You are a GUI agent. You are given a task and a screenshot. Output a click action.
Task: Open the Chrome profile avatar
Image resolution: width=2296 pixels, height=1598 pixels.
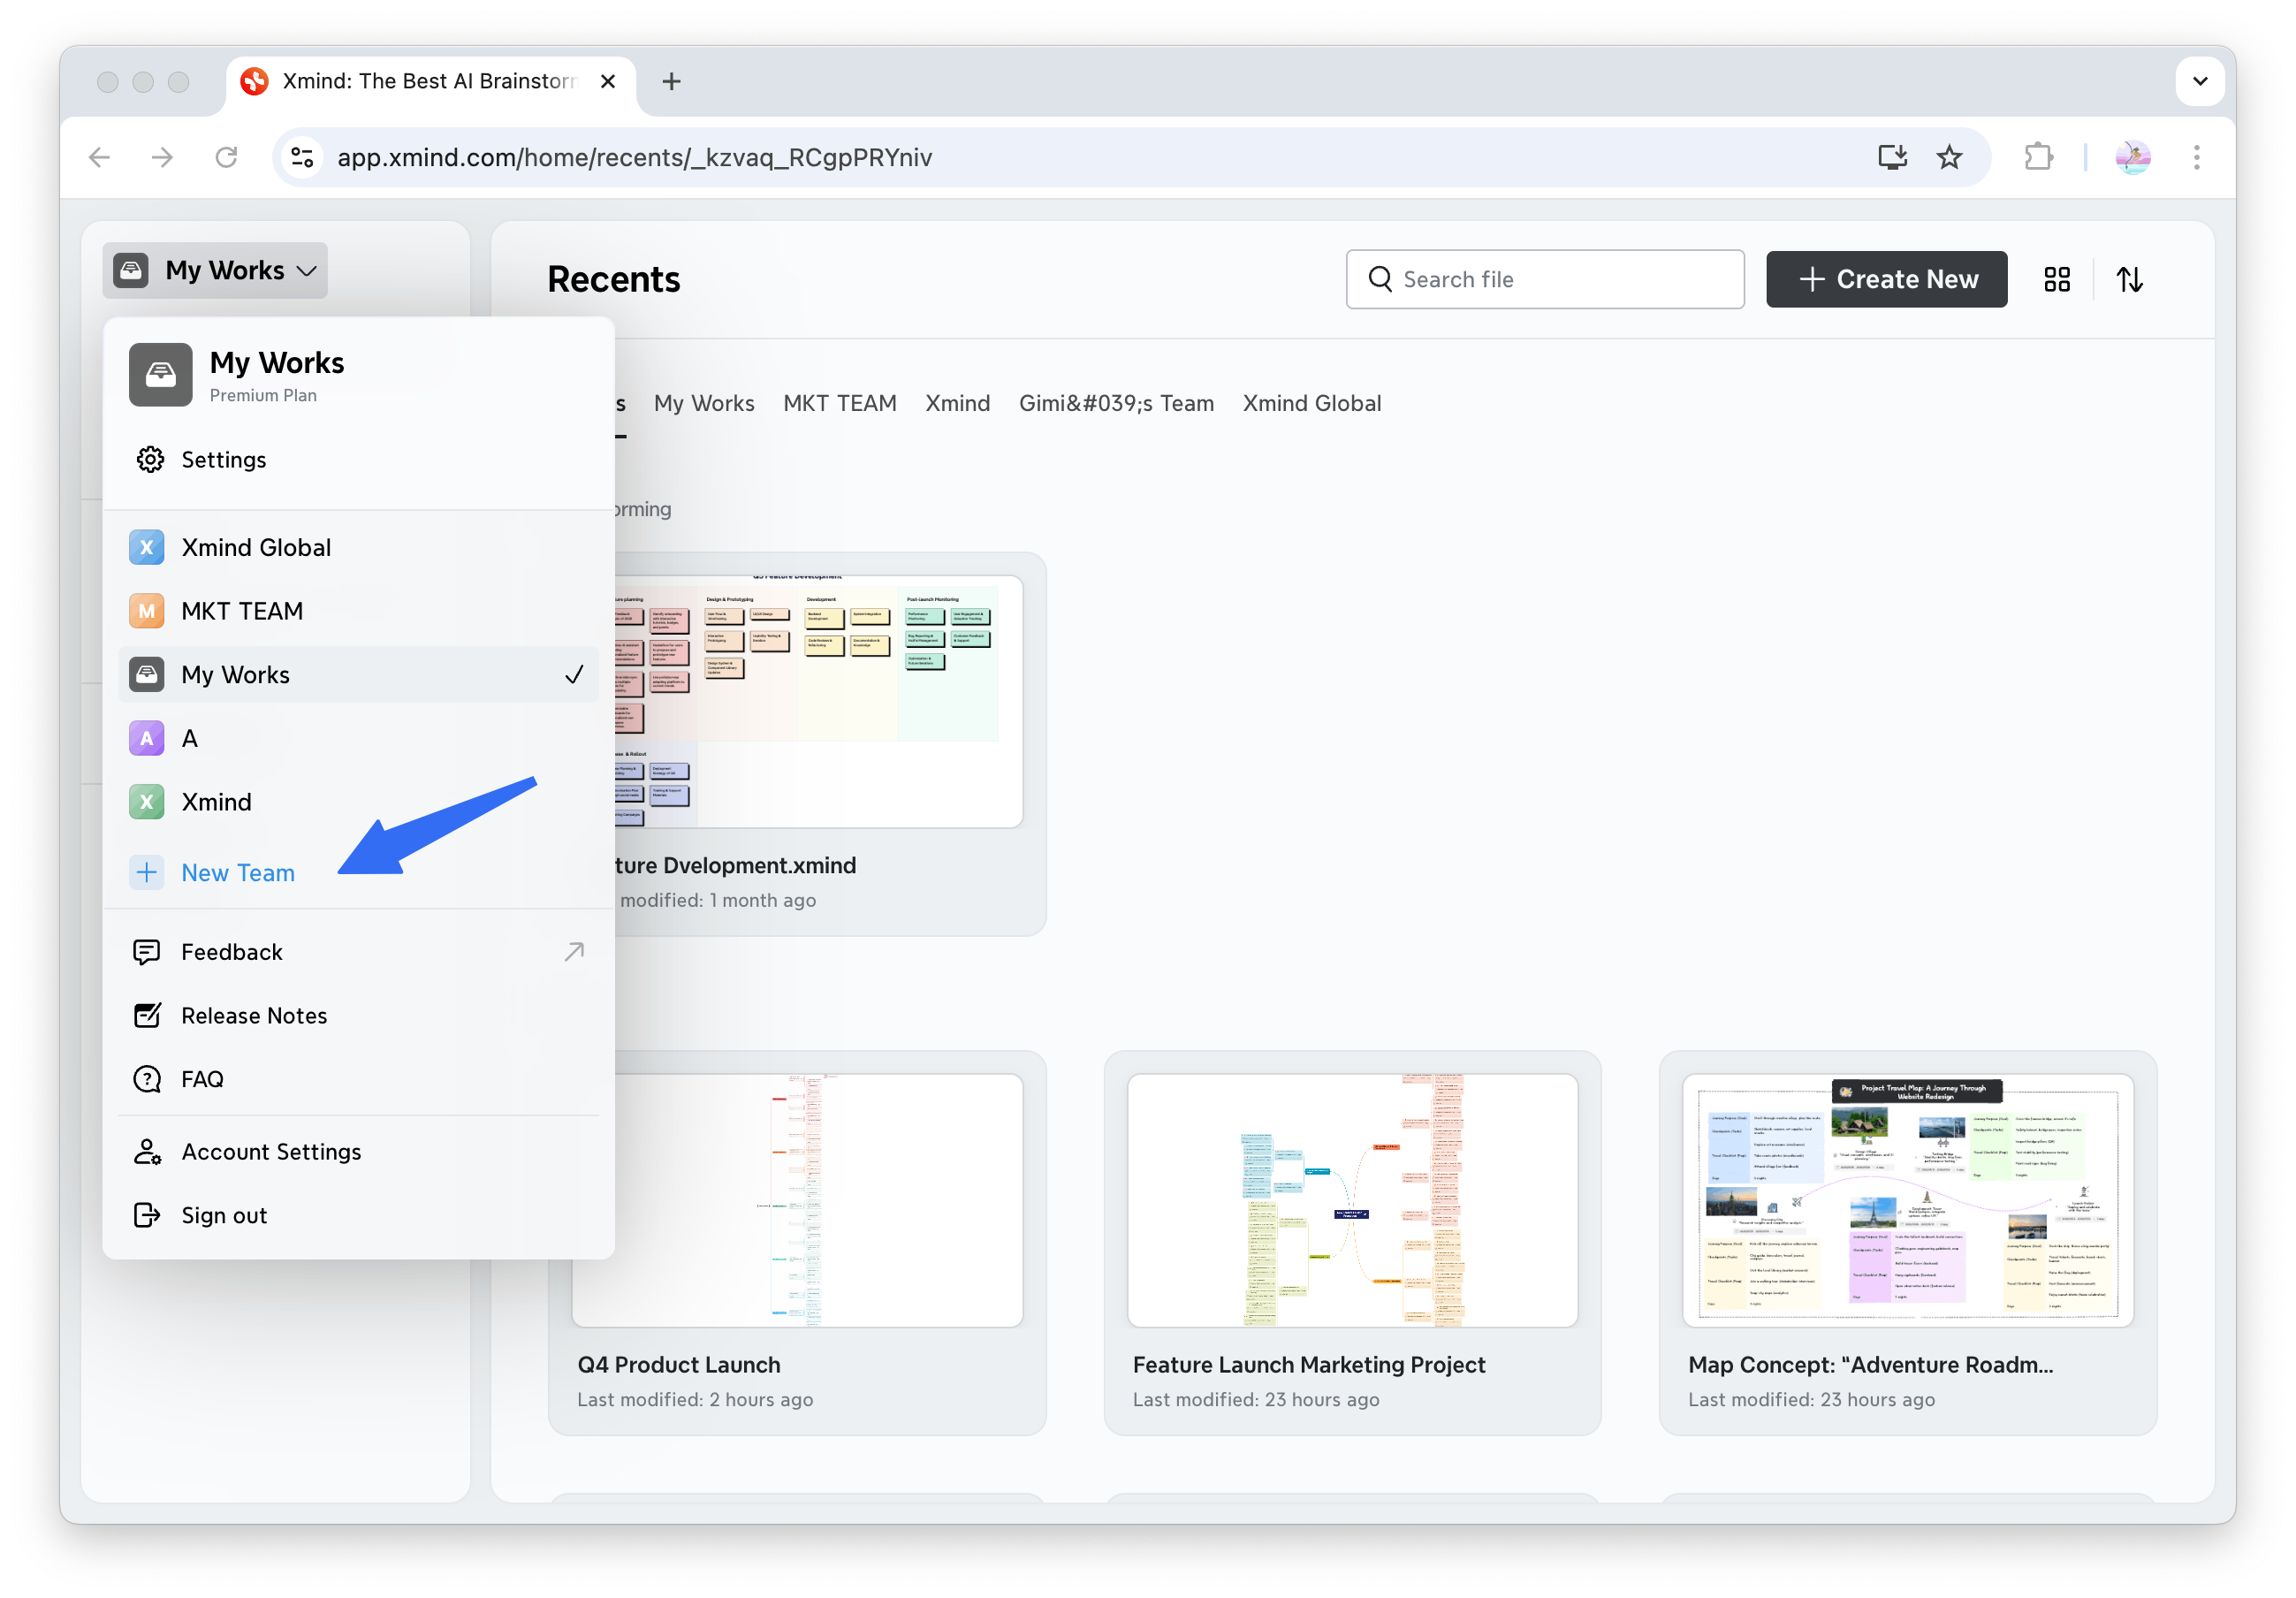point(2133,157)
